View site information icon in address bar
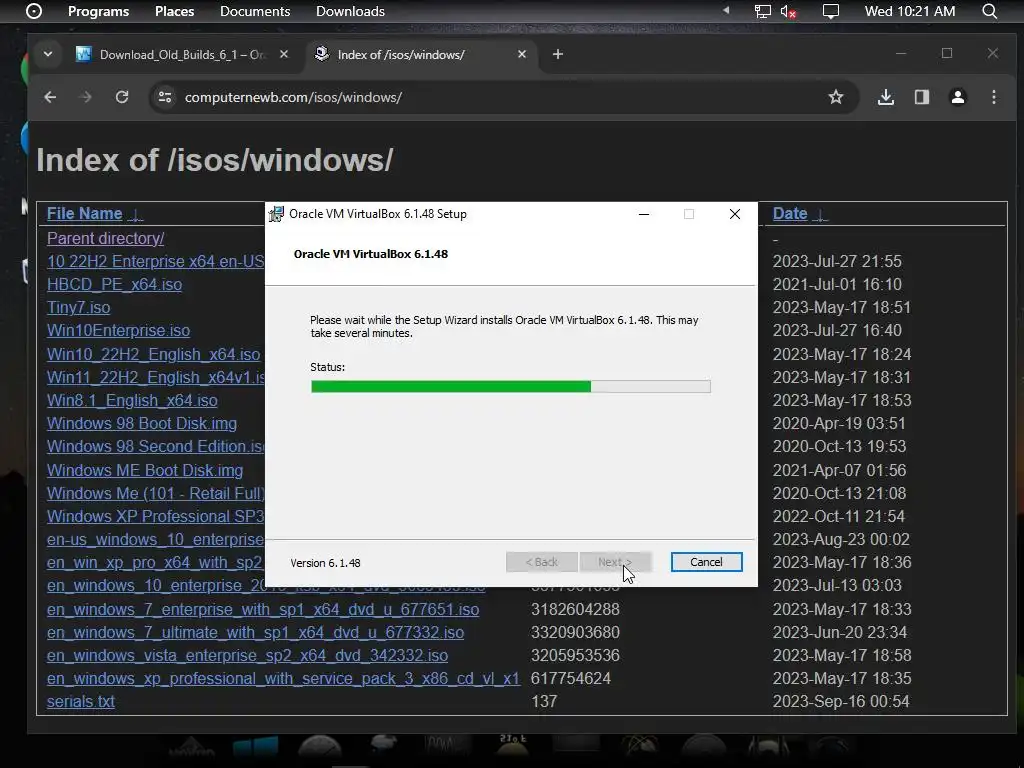Screen dimensions: 1024x768 (165, 97)
